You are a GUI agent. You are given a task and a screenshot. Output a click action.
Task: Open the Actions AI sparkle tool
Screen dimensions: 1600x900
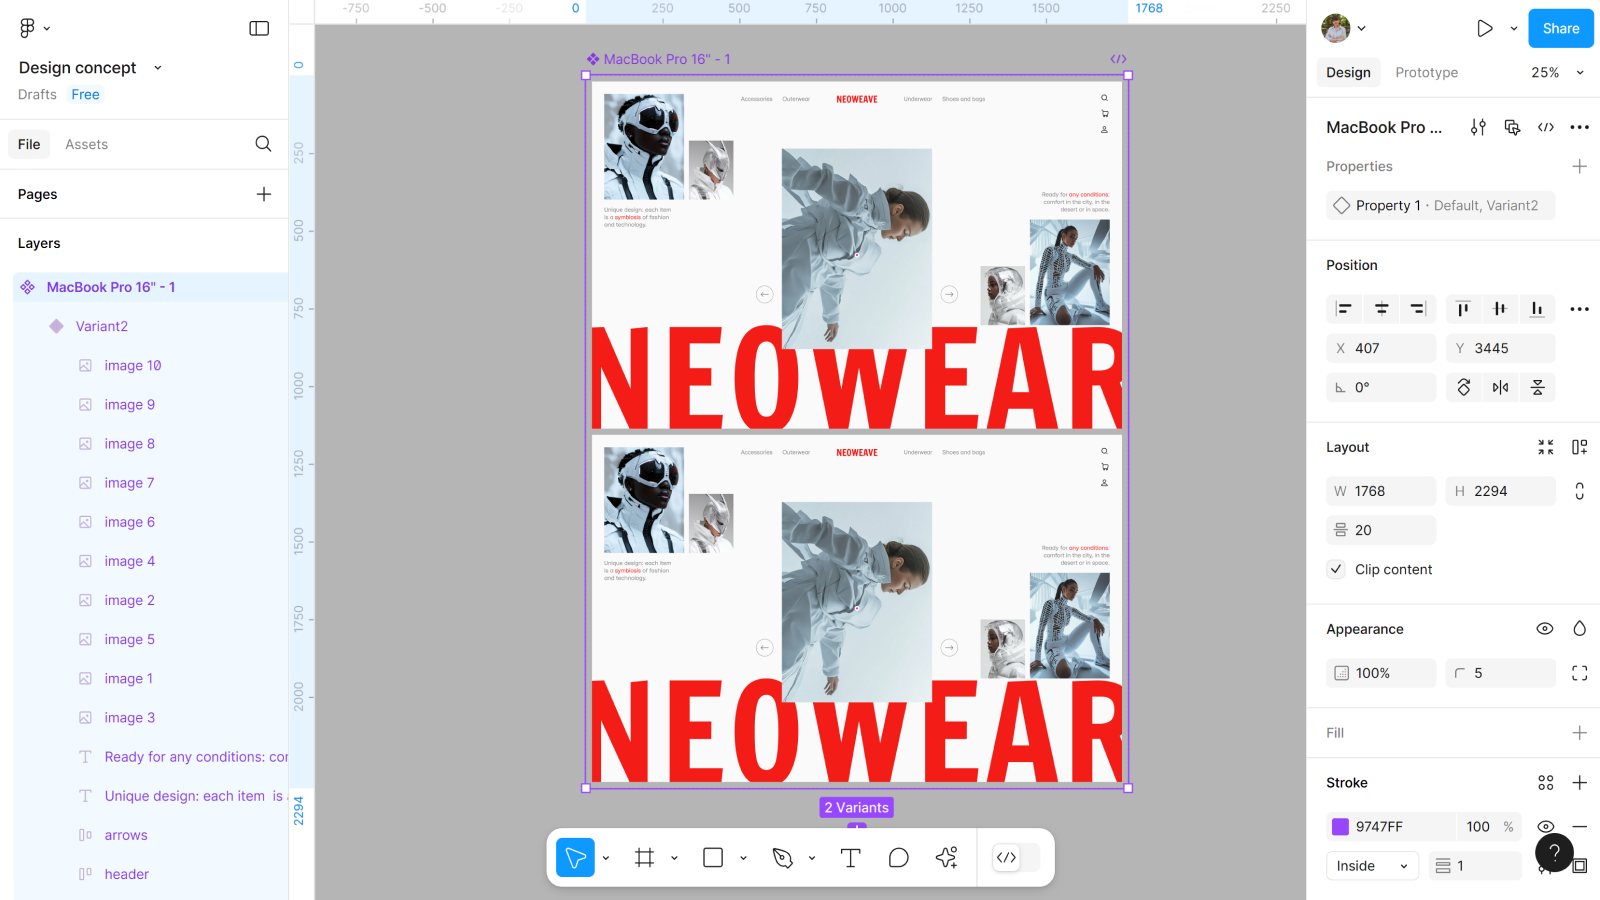click(946, 858)
